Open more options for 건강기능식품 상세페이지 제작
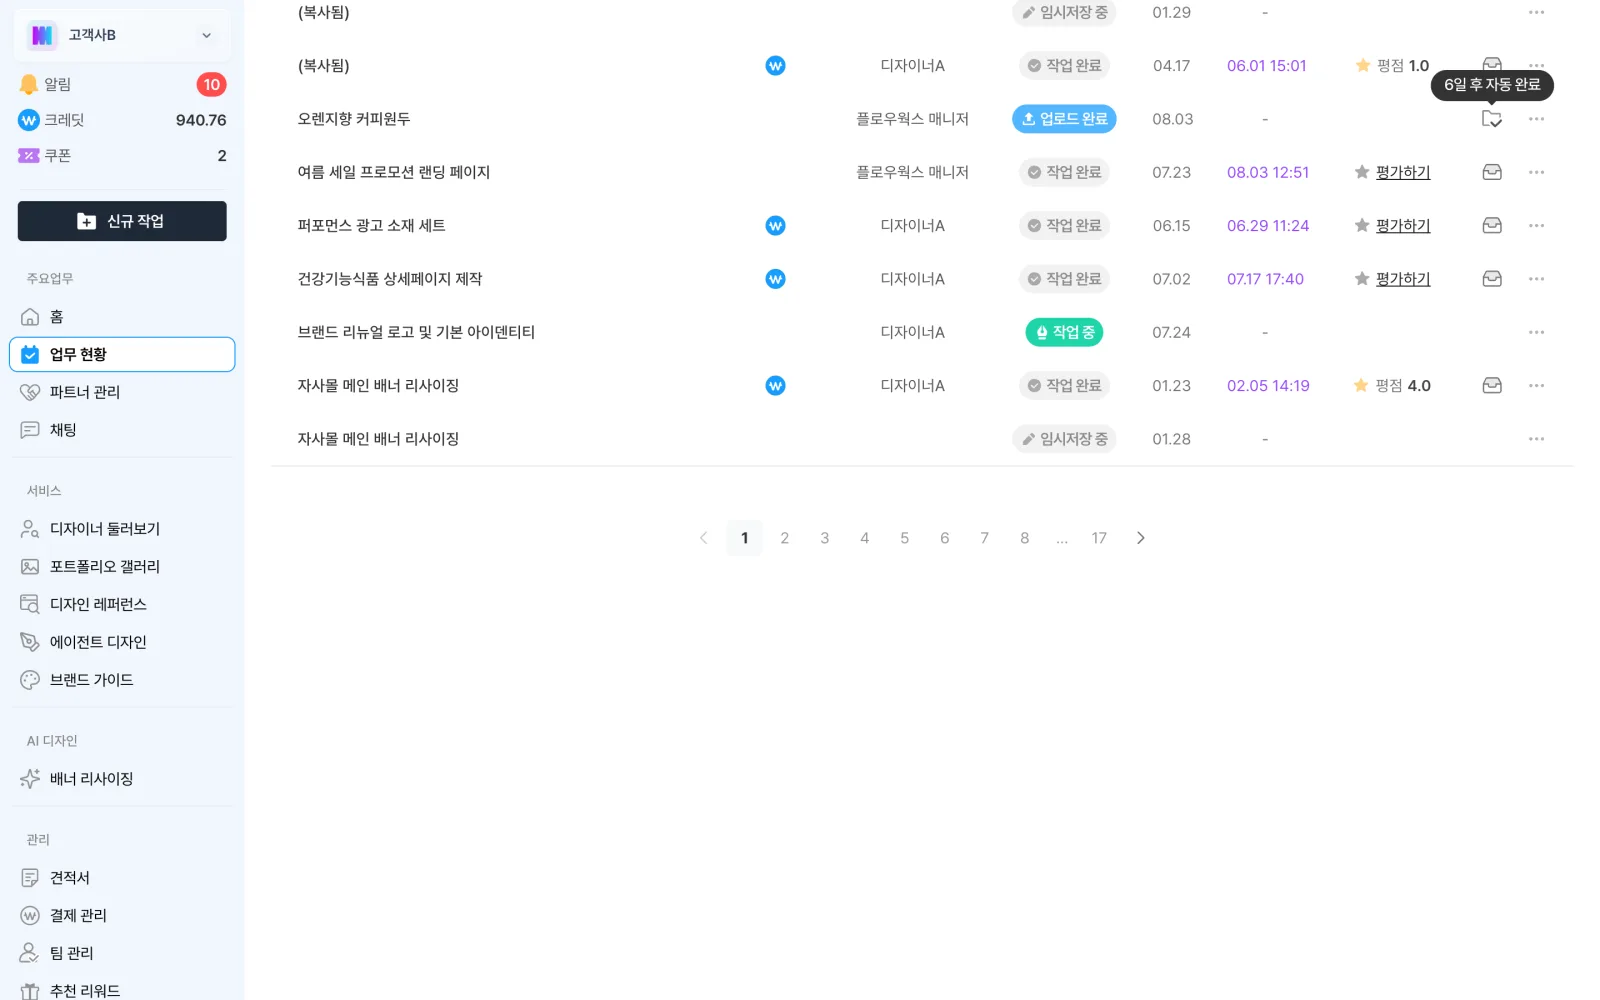This screenshot has width=1600, height=1000. pos(1537,279)
